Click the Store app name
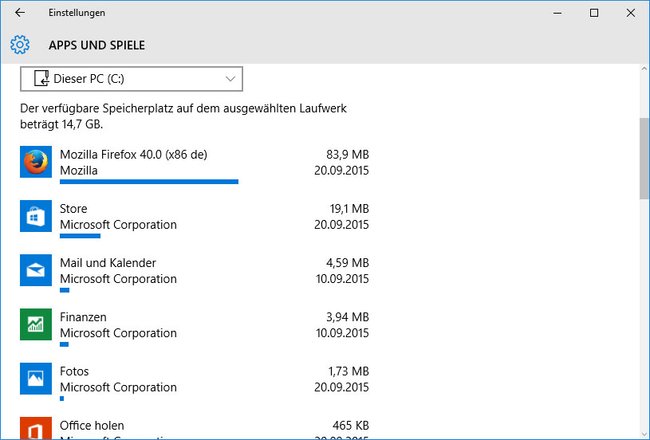 point(73,209)
